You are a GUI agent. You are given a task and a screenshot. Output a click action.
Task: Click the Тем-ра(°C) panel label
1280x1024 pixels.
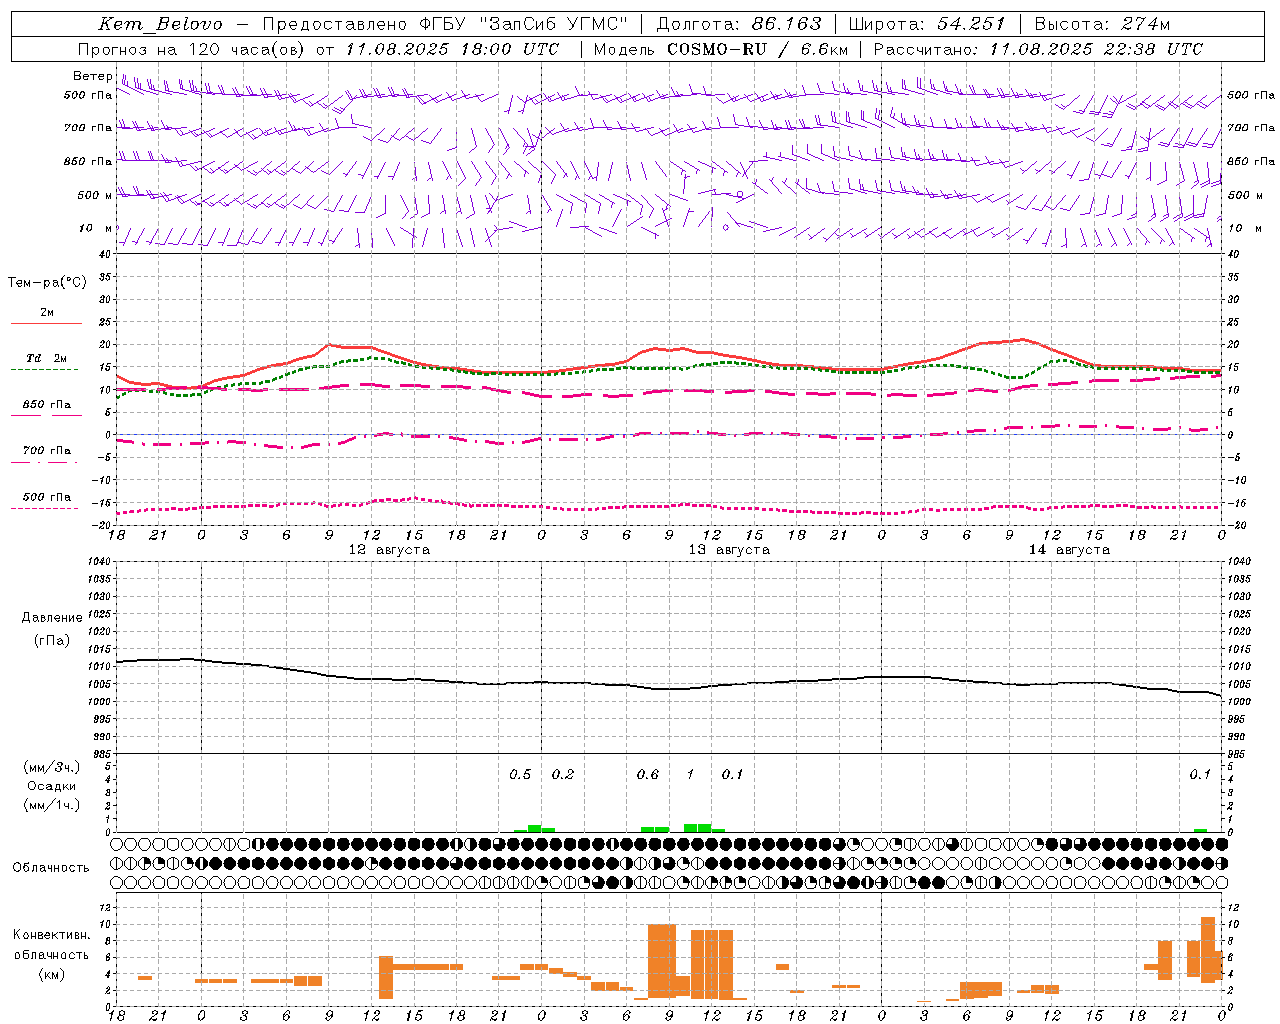[x=47, y=283]
